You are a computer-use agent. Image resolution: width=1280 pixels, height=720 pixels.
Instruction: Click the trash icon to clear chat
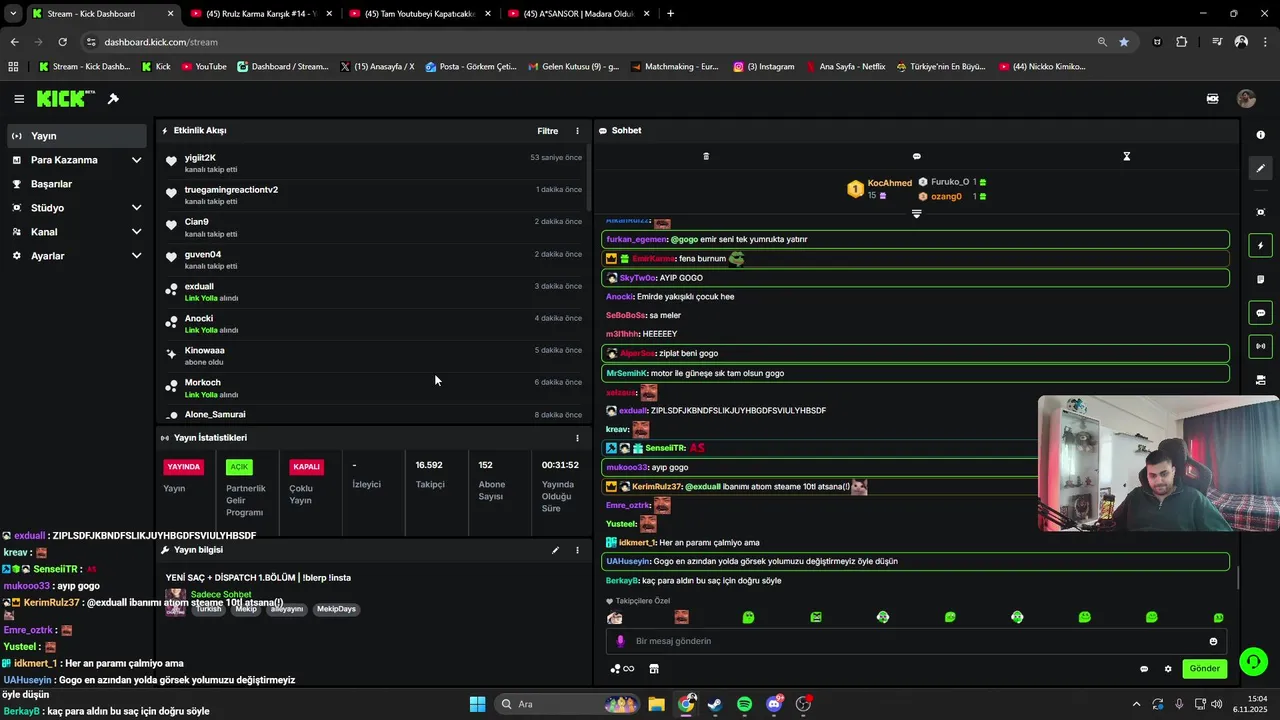coord(706,156)
